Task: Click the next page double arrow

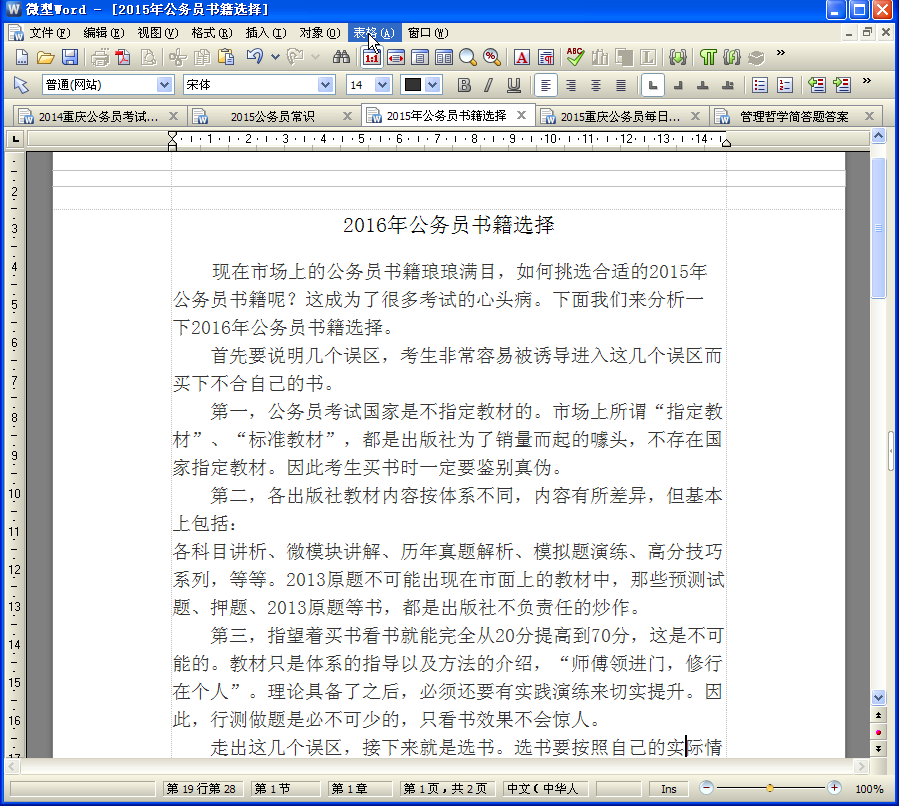Action: pyautogui.click(x=878, y=749)
